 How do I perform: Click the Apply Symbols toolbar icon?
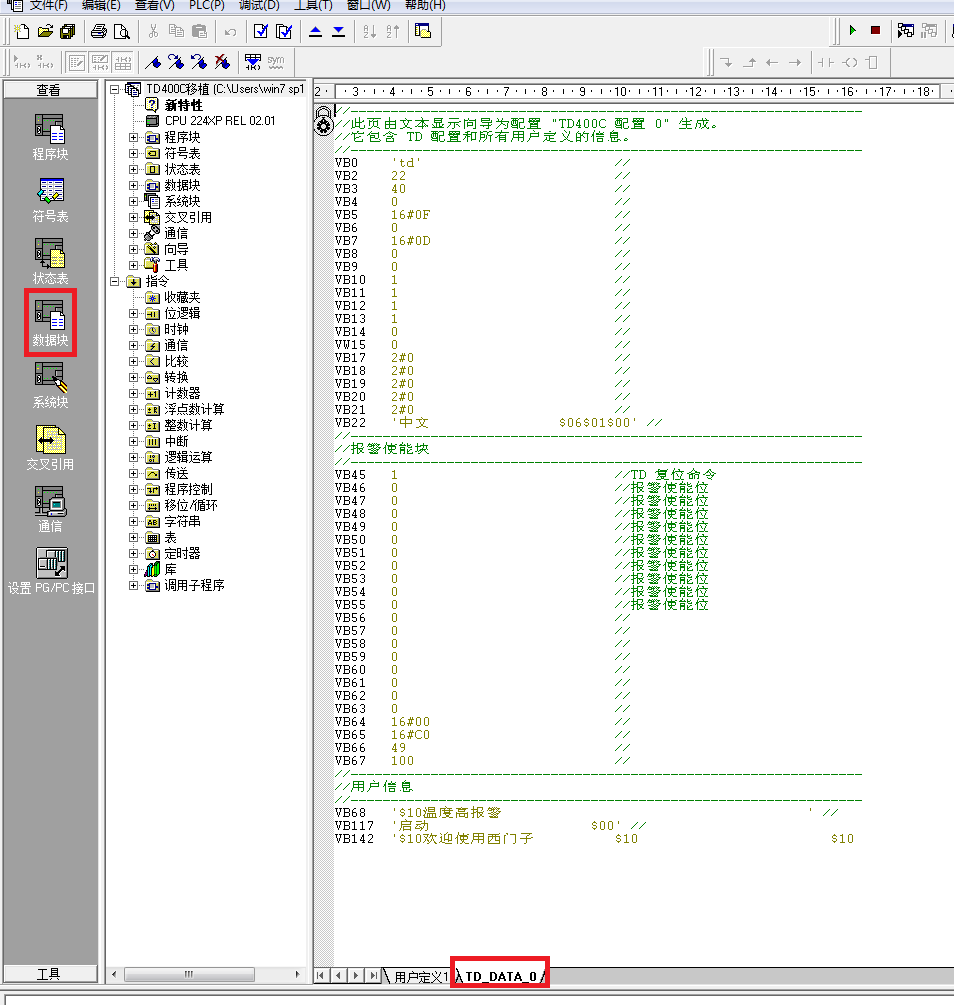[x=253, y=62]
